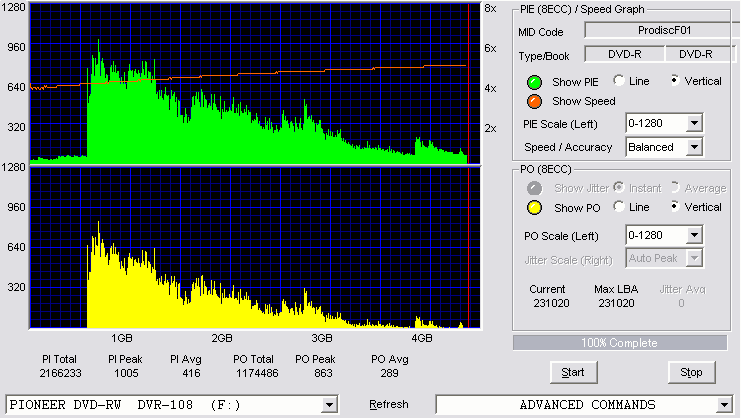This screenshot has height=418, width=741.
Task: Open the PO Scale (Left) dropdown
Action: (694, 235)
